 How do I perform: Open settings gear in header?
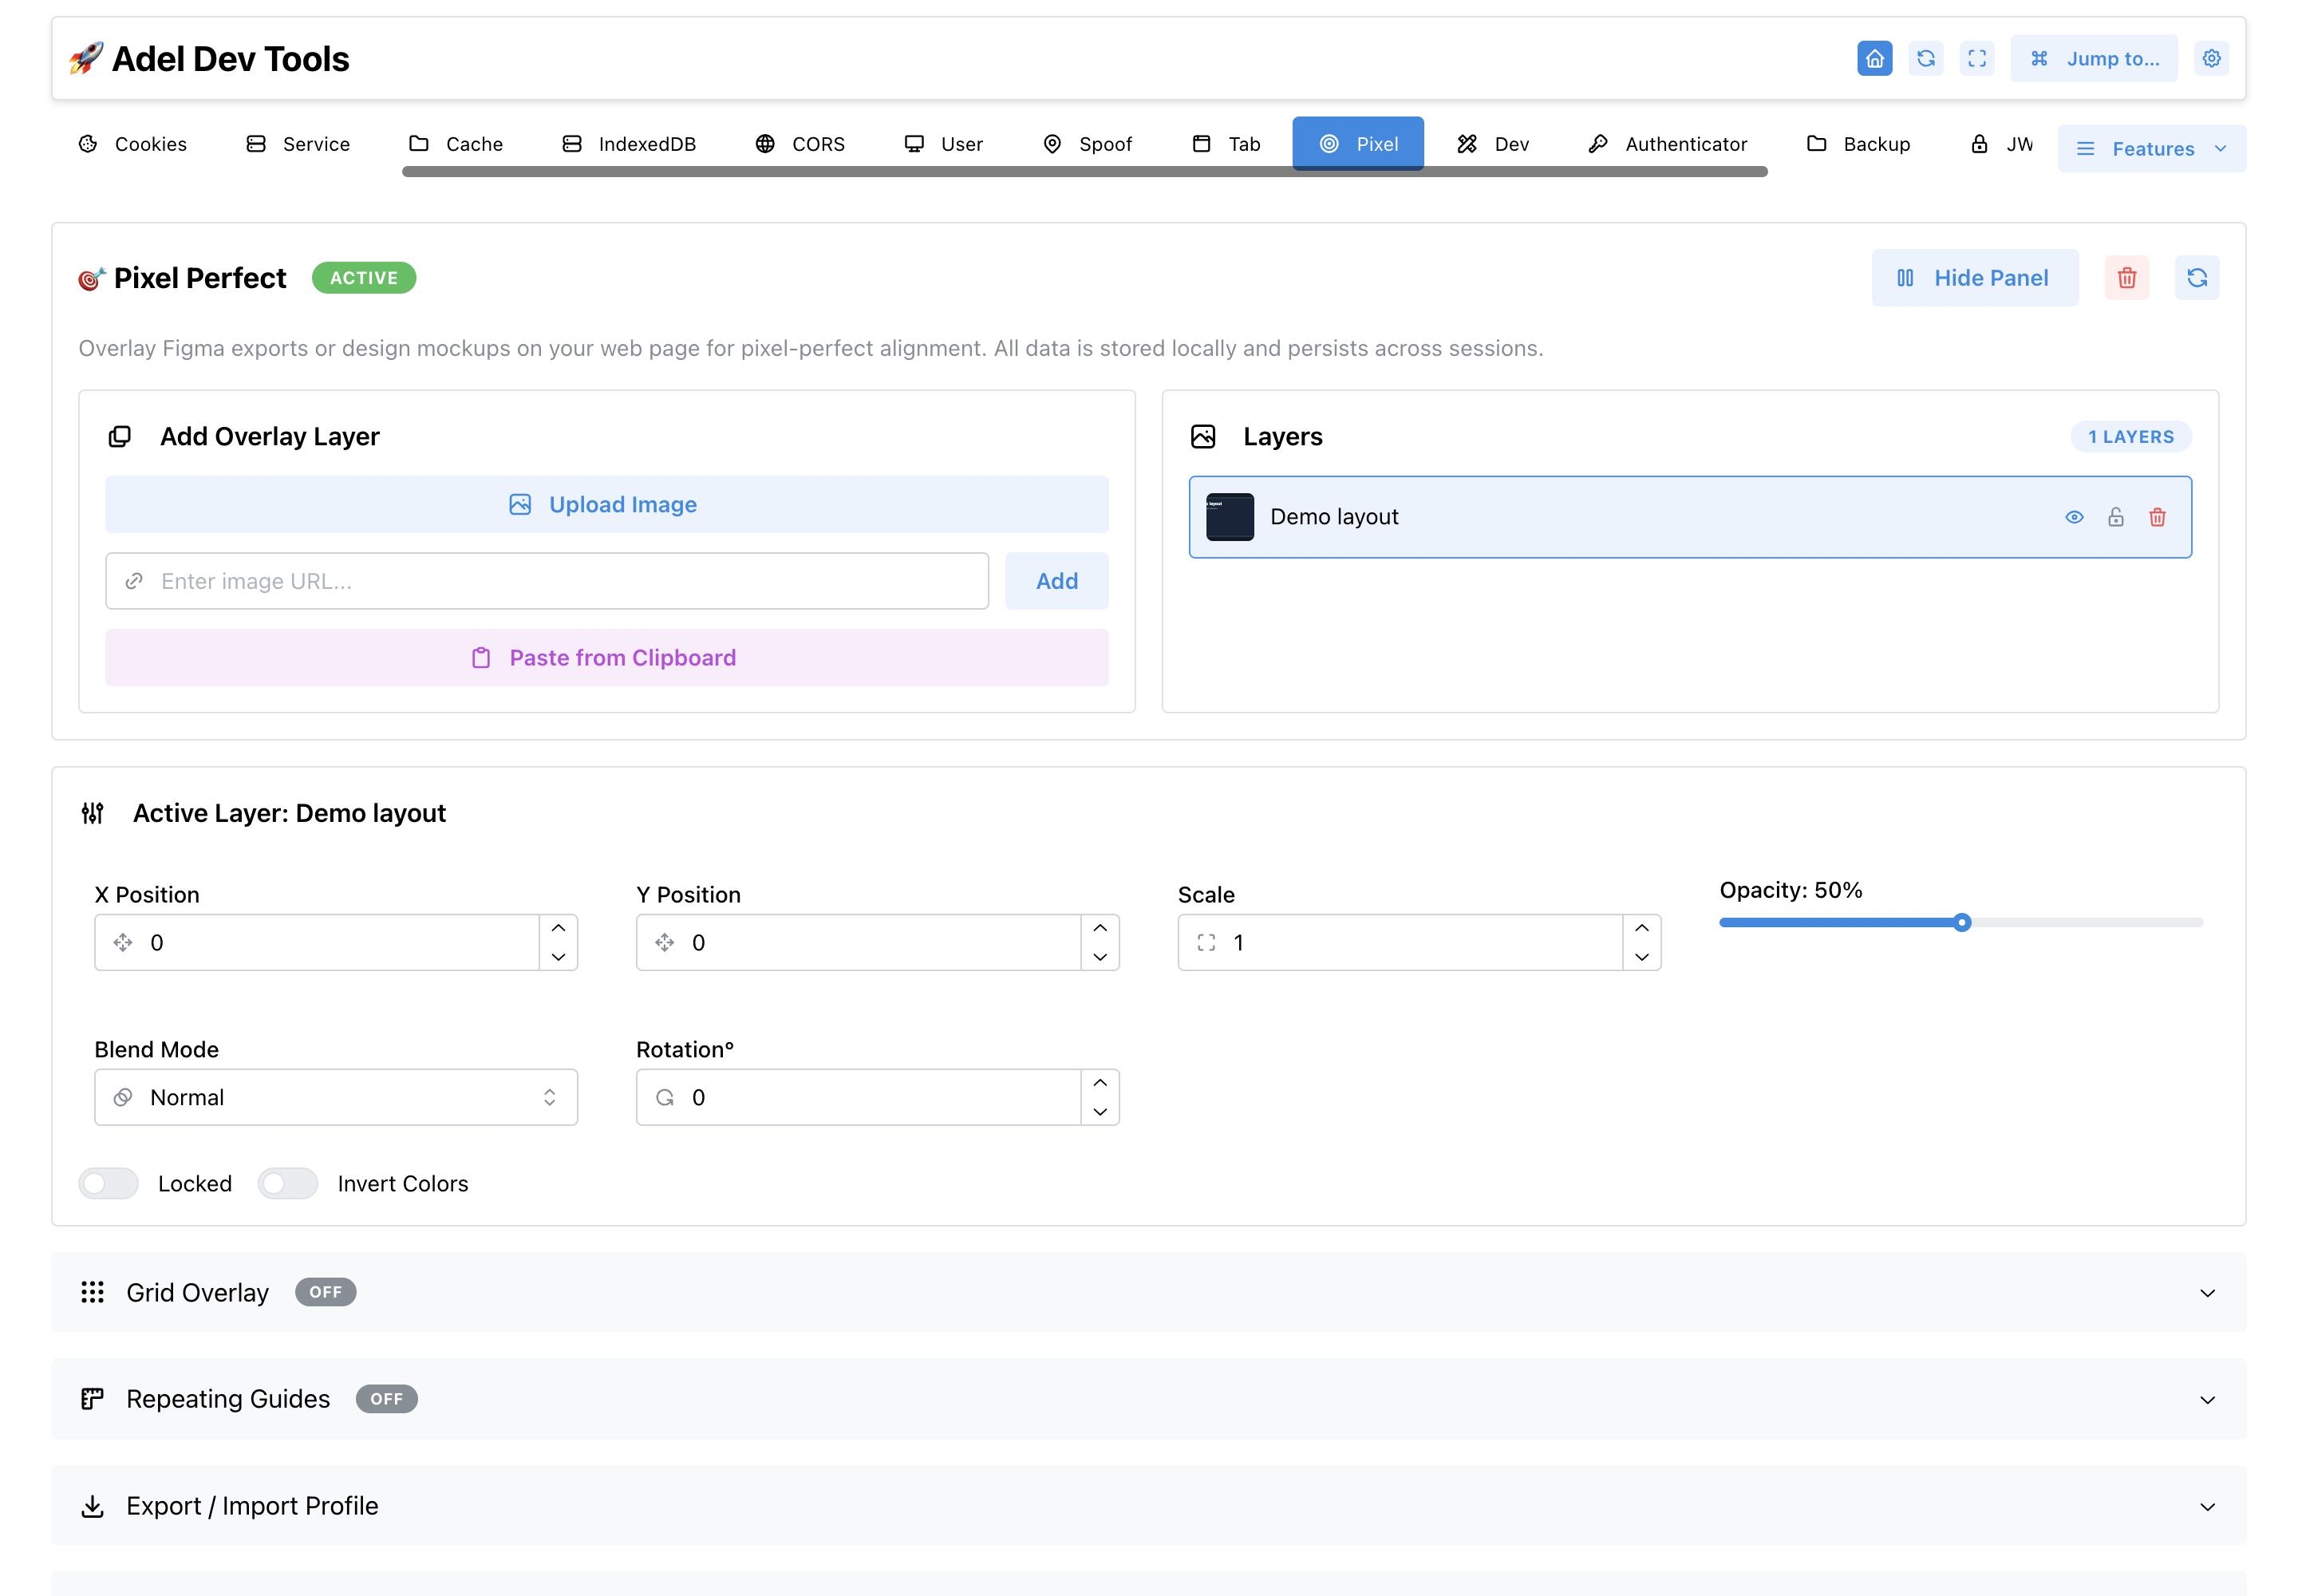point(2211,58)
